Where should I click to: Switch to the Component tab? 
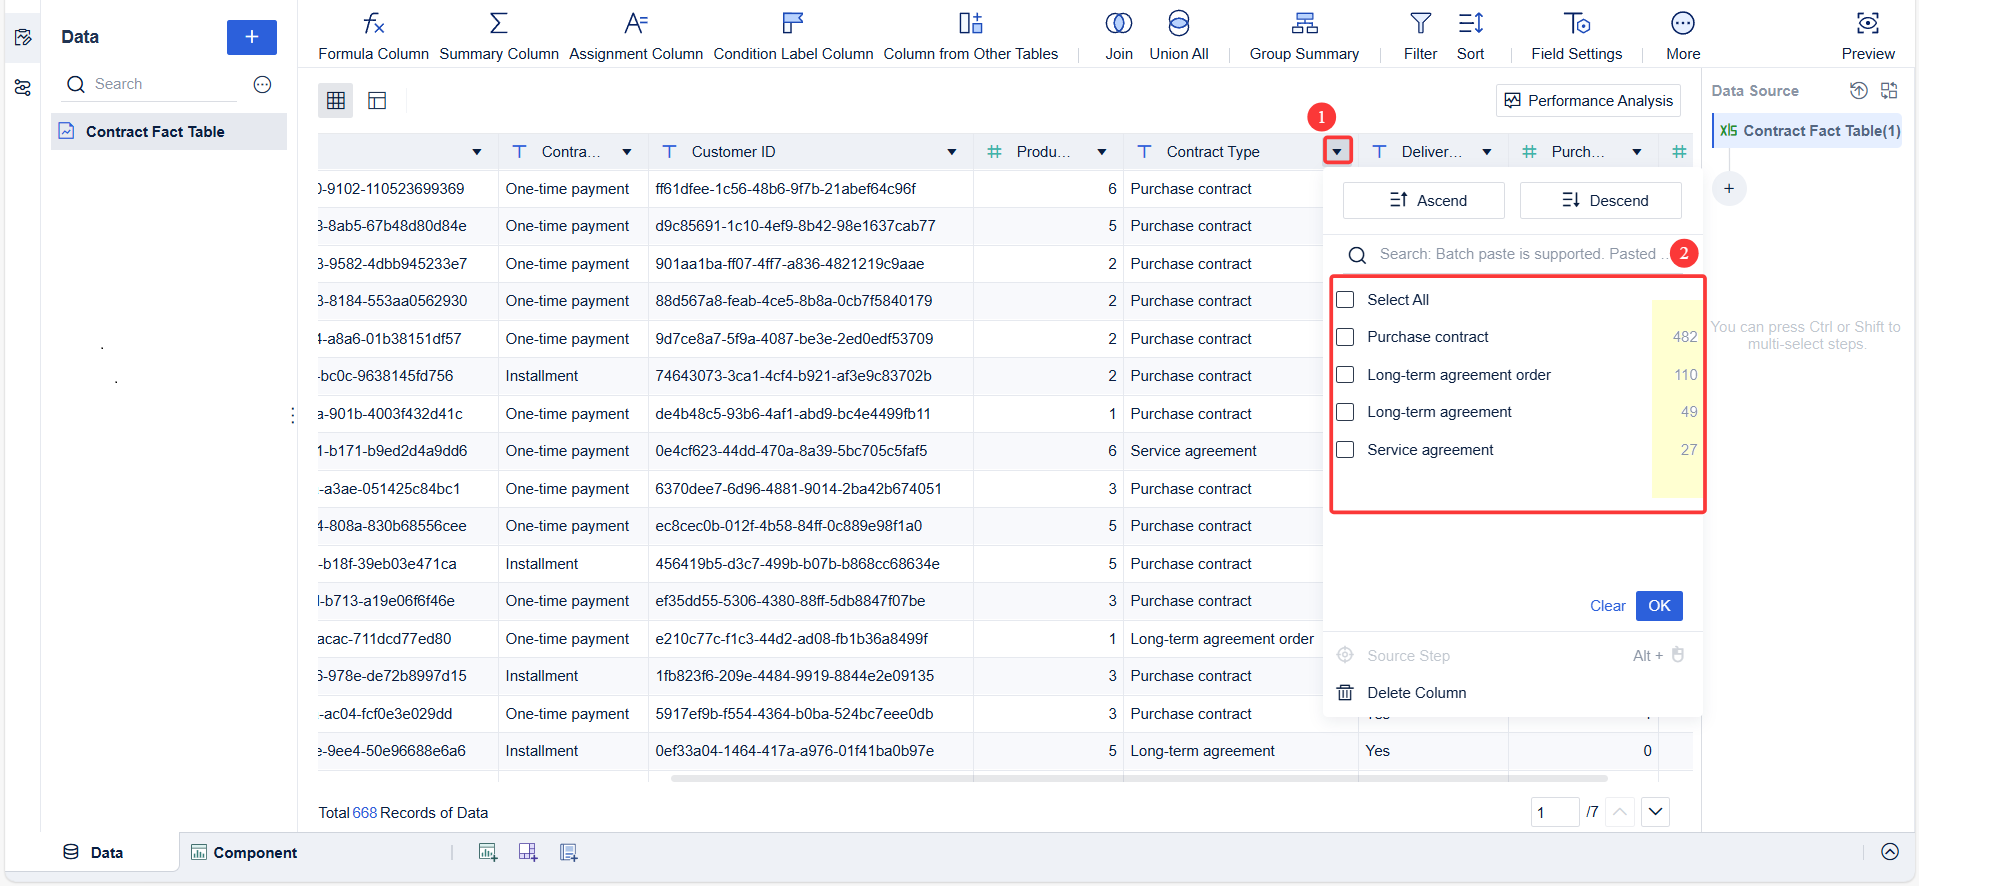click(x=244, y=853)
